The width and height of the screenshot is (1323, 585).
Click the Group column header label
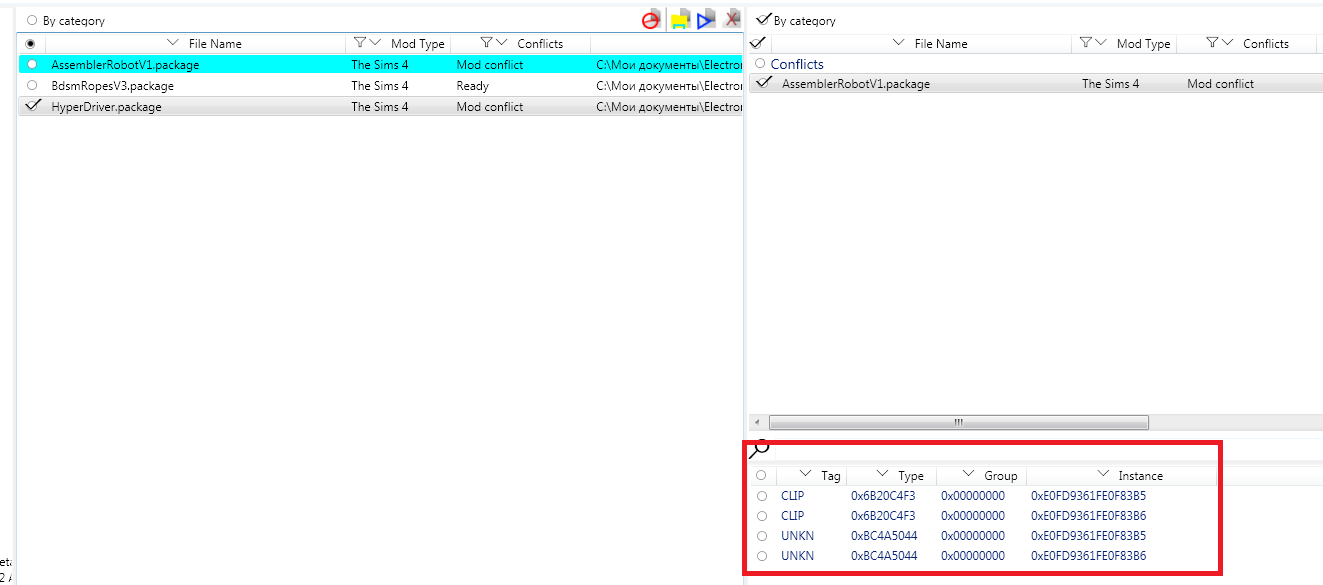pos(1000,476)
